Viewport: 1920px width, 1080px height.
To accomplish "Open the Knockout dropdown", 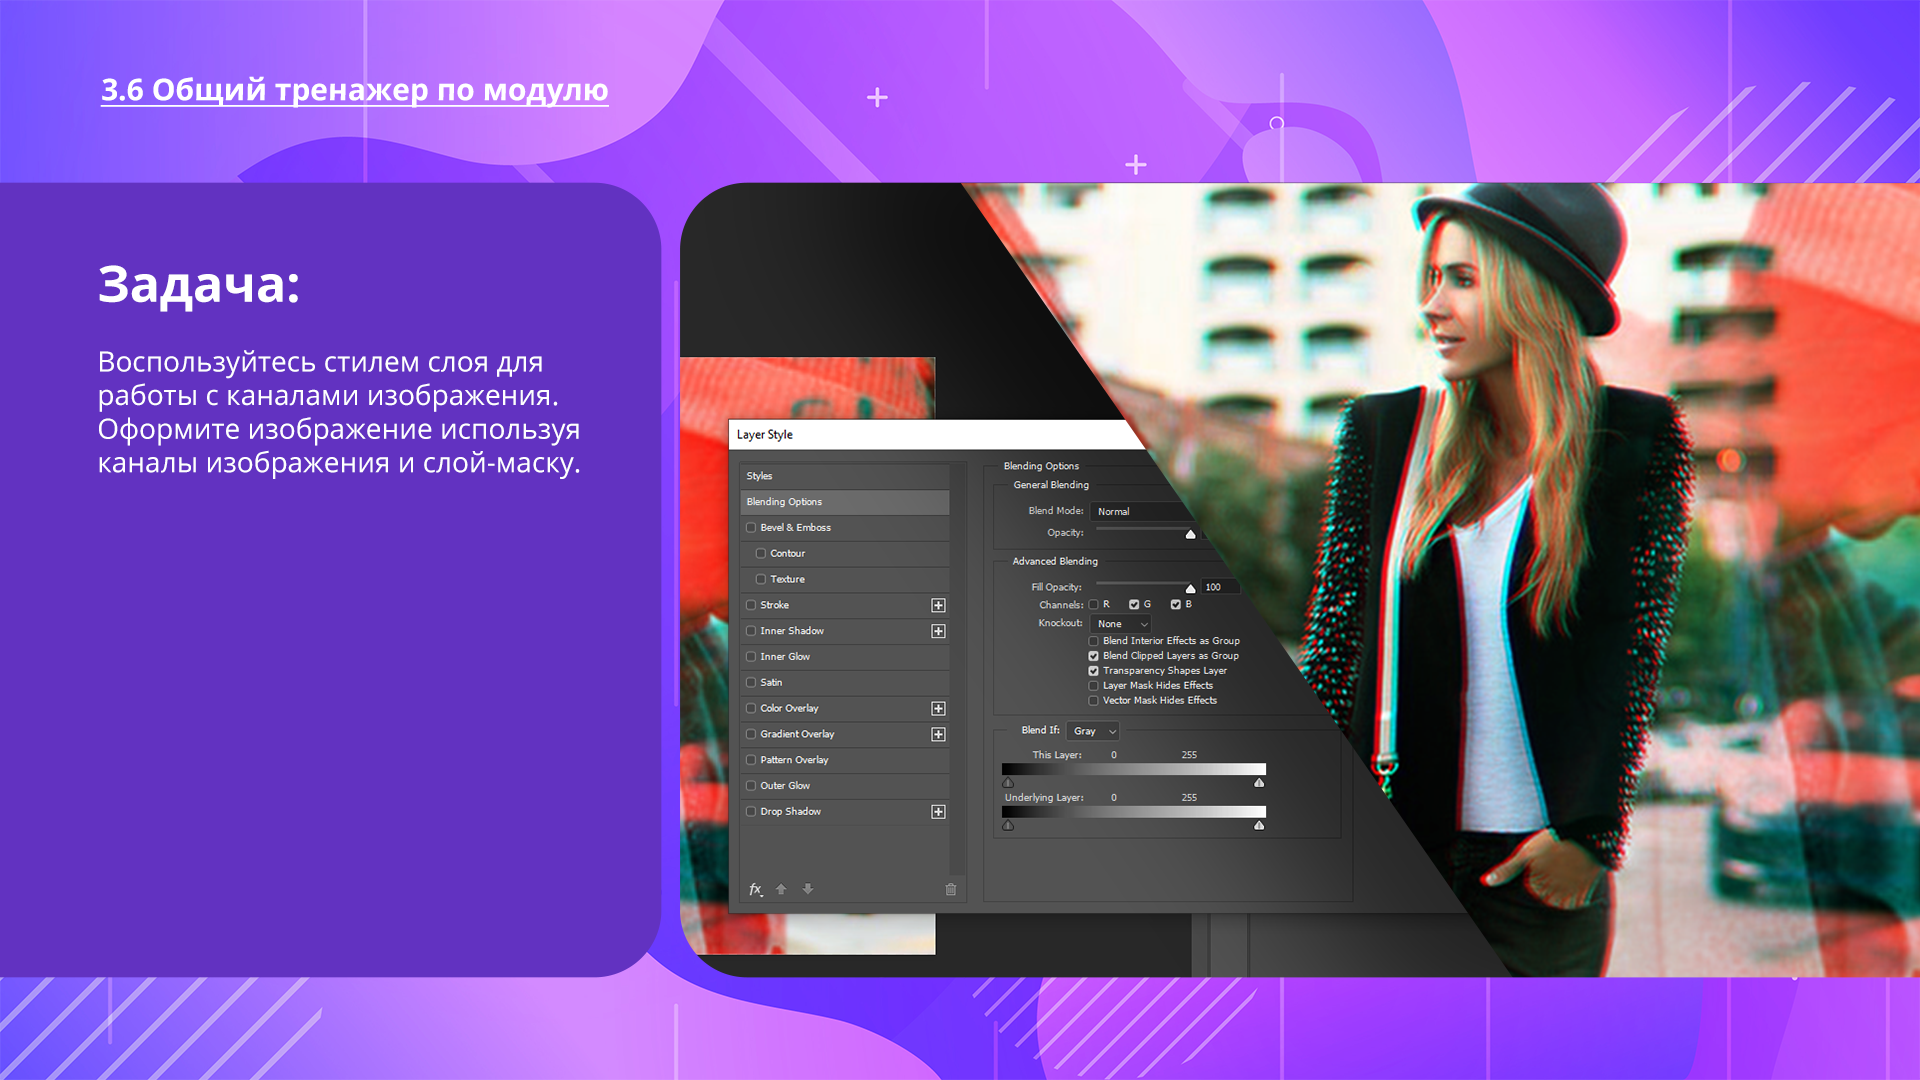I will pos(1121,624).
